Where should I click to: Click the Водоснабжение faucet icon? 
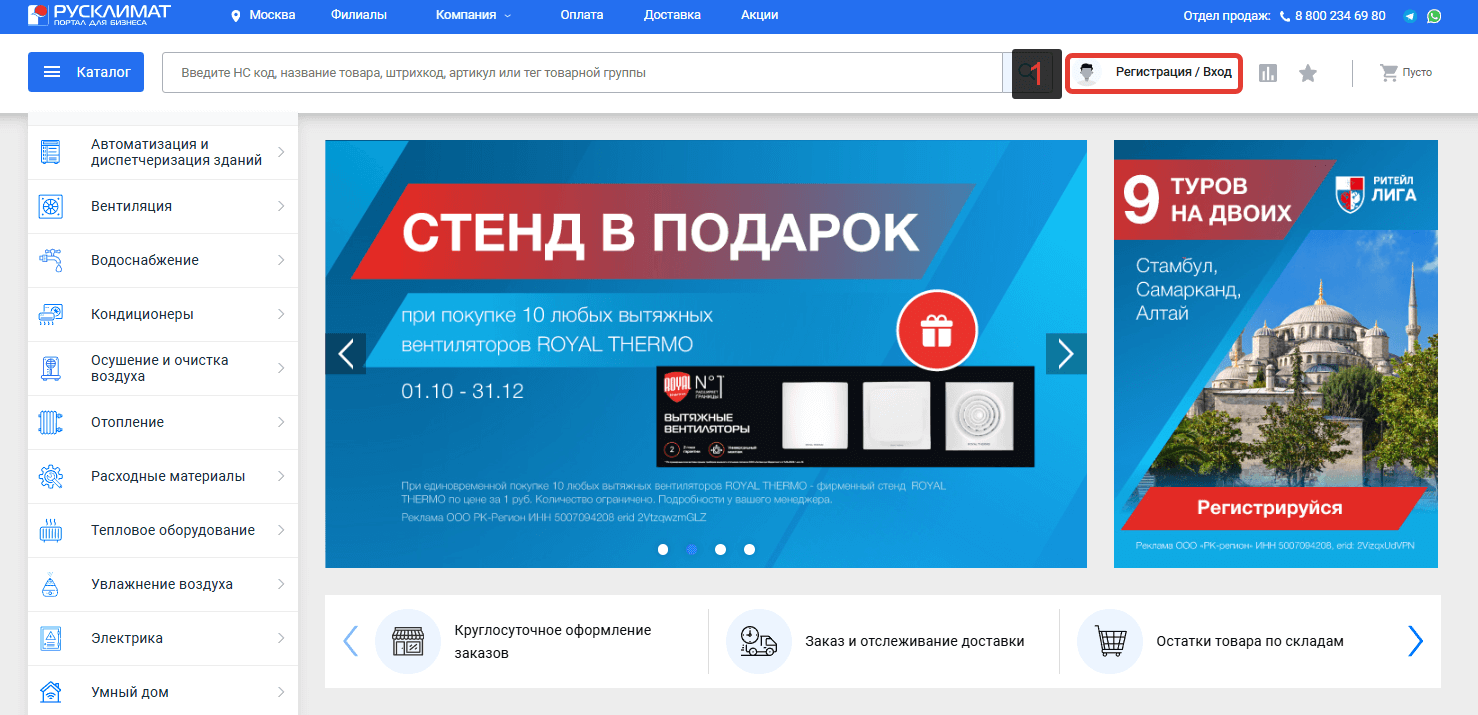pyautogui.click(x=50, y=260)
